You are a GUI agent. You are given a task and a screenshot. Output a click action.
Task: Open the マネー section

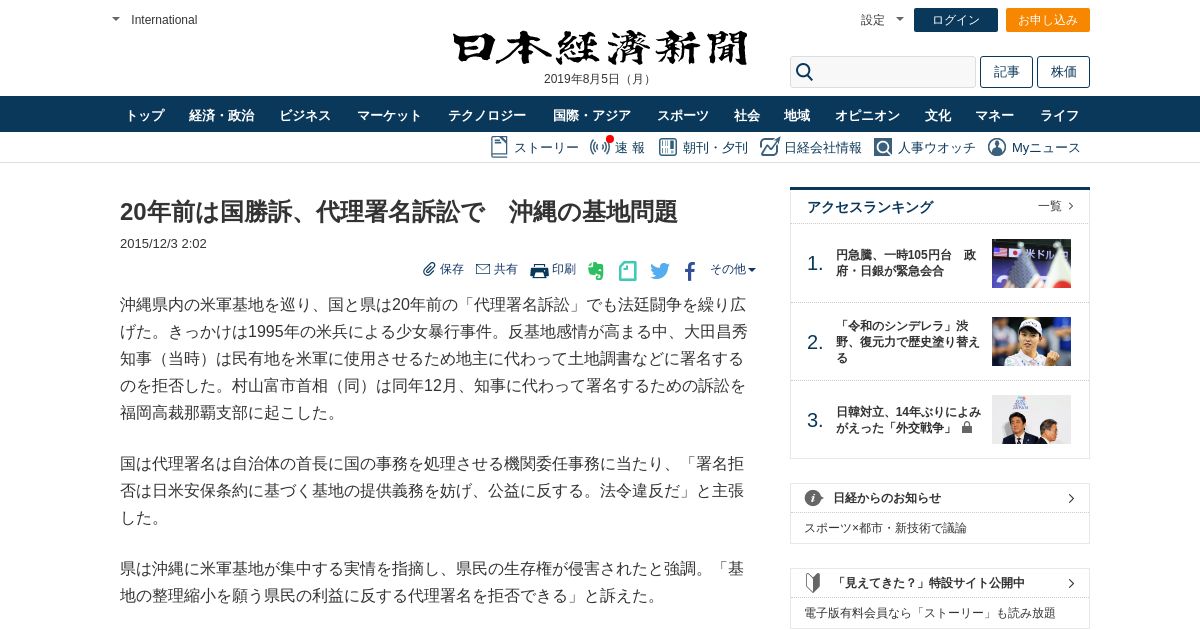(995, 115)
